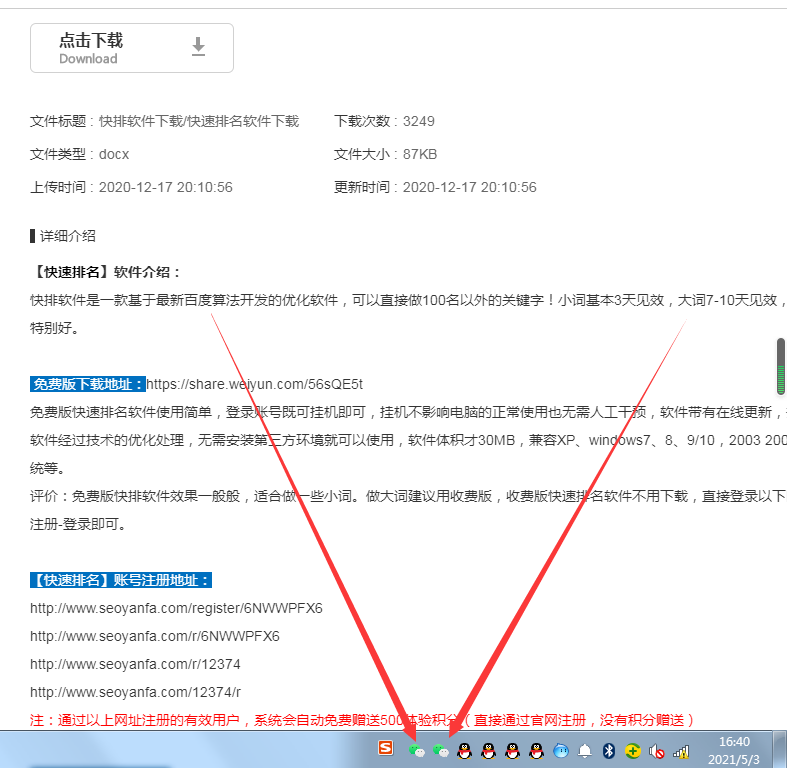Click the 上传时间 2020-12-17 20:10:56 text
Image resolution: width=787 pixels, height=768 pixels.
pyautogui.click(x=132, y=187)
